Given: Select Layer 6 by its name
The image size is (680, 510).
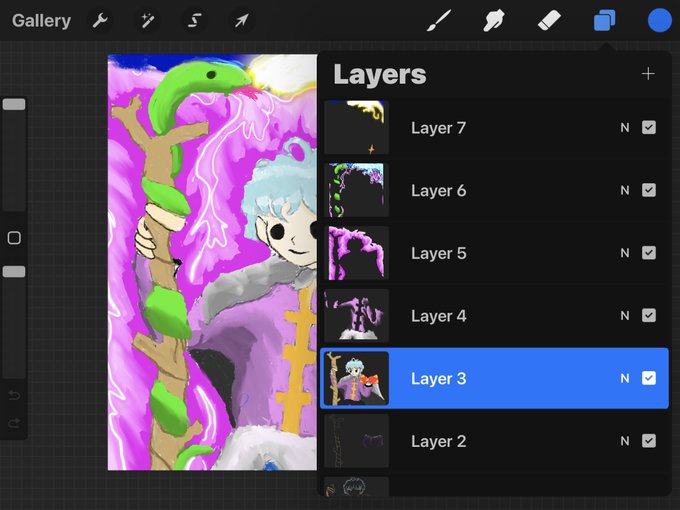Looking at the screenshot, I should 438,190.
